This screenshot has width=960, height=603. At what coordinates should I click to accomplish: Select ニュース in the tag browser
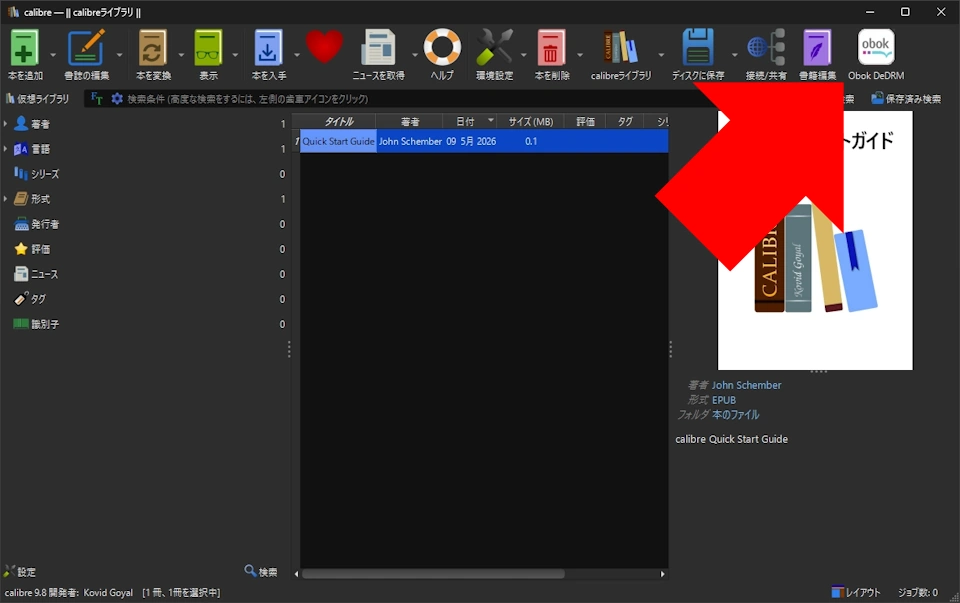point(44,274)
